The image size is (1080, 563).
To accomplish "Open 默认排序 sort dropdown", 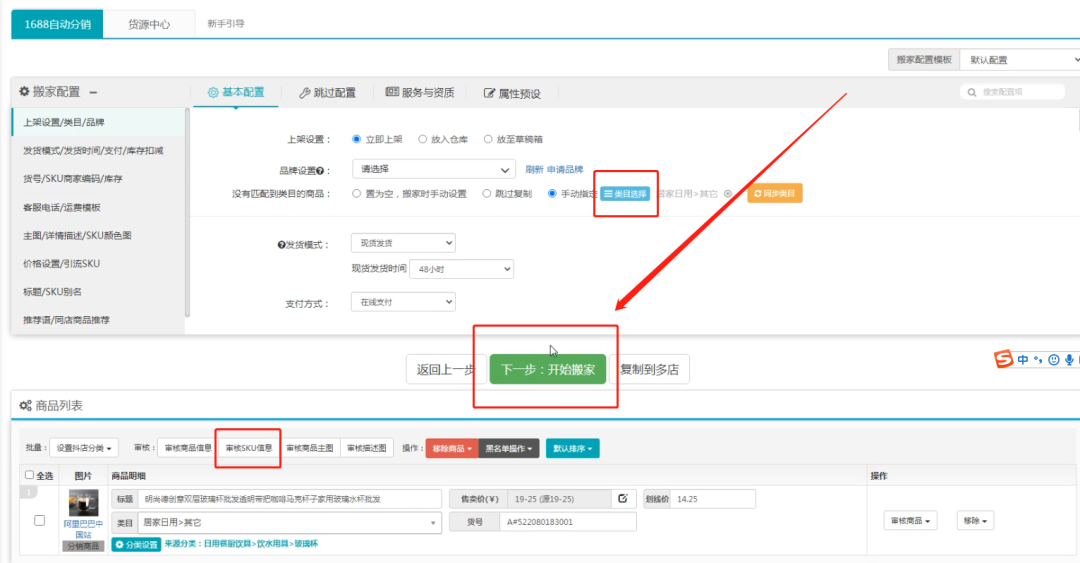I will [x=572, y=448].
